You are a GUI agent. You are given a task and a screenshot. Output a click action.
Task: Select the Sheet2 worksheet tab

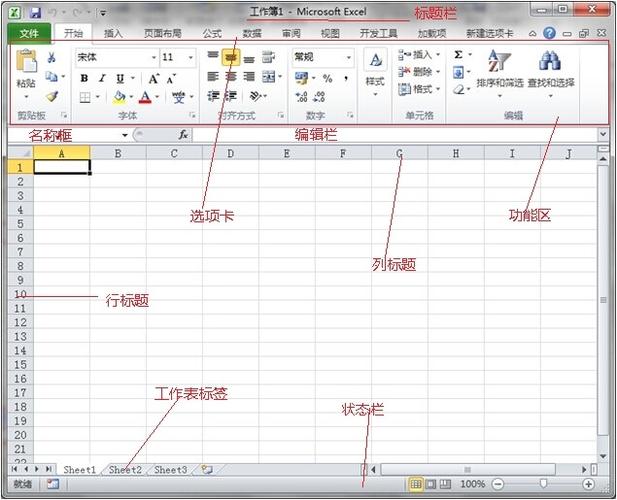(125, 470)
